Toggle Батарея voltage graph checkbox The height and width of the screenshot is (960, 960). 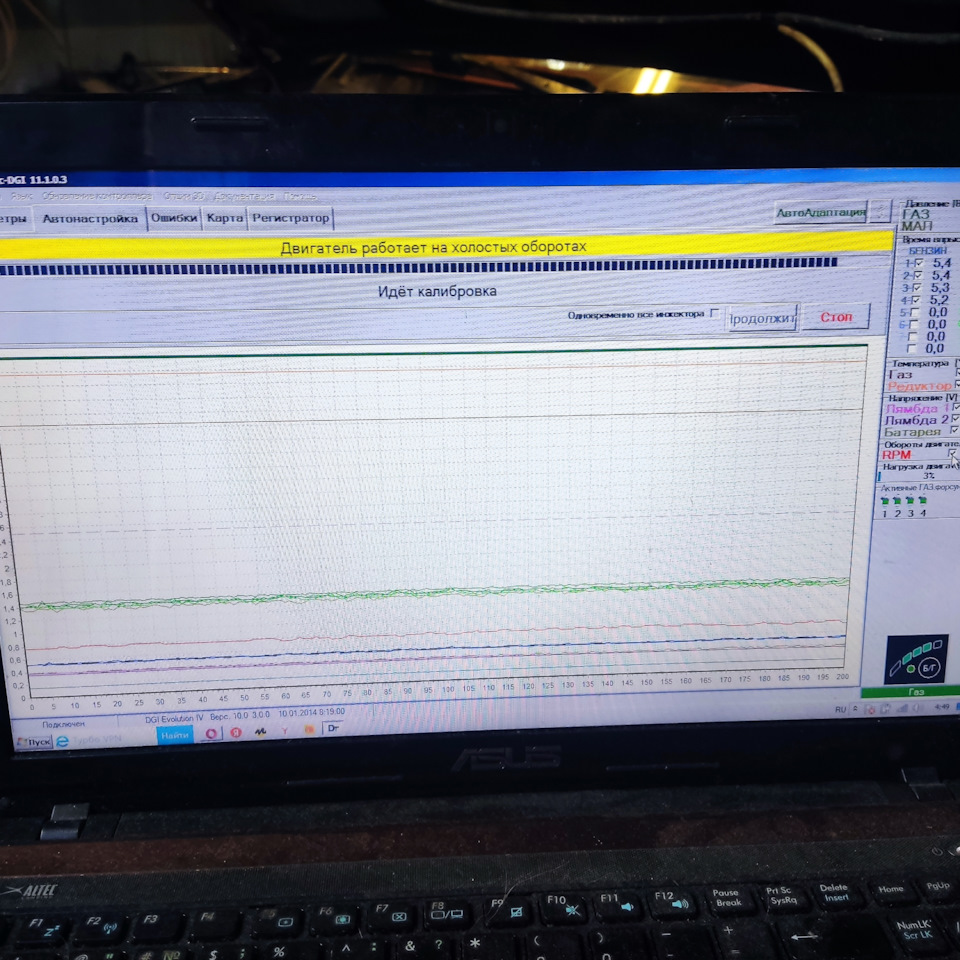pyautogui.click(x=954, y=430)
